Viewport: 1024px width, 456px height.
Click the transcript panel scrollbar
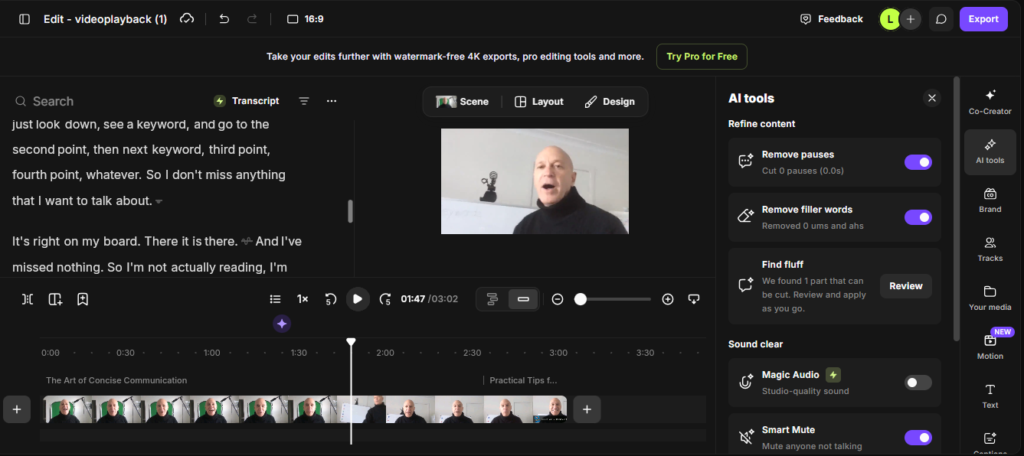pos(350,211)
